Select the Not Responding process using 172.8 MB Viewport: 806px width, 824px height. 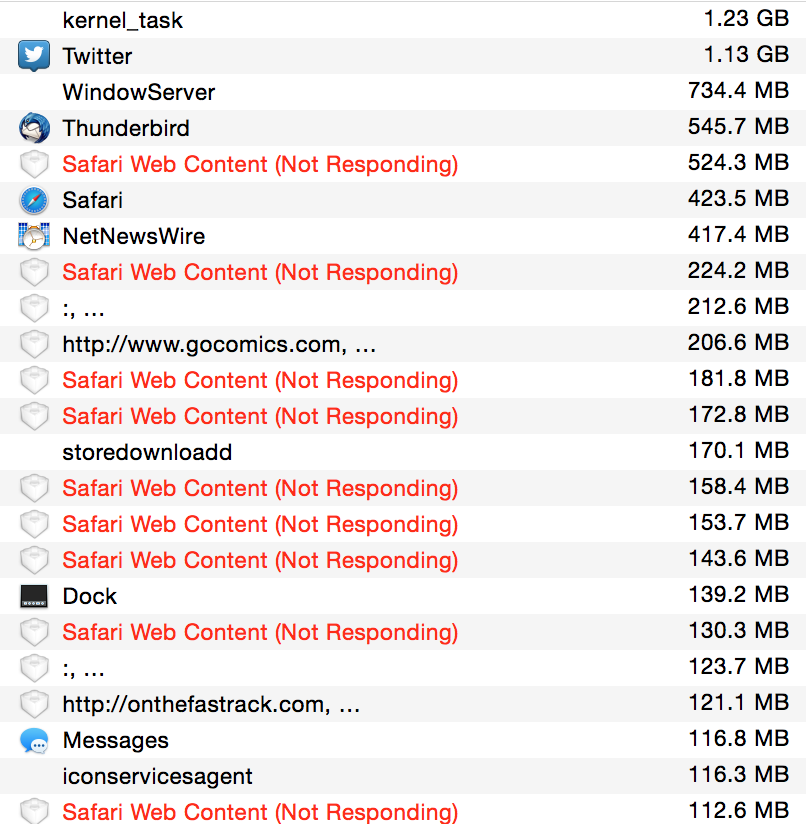(260, 417)
